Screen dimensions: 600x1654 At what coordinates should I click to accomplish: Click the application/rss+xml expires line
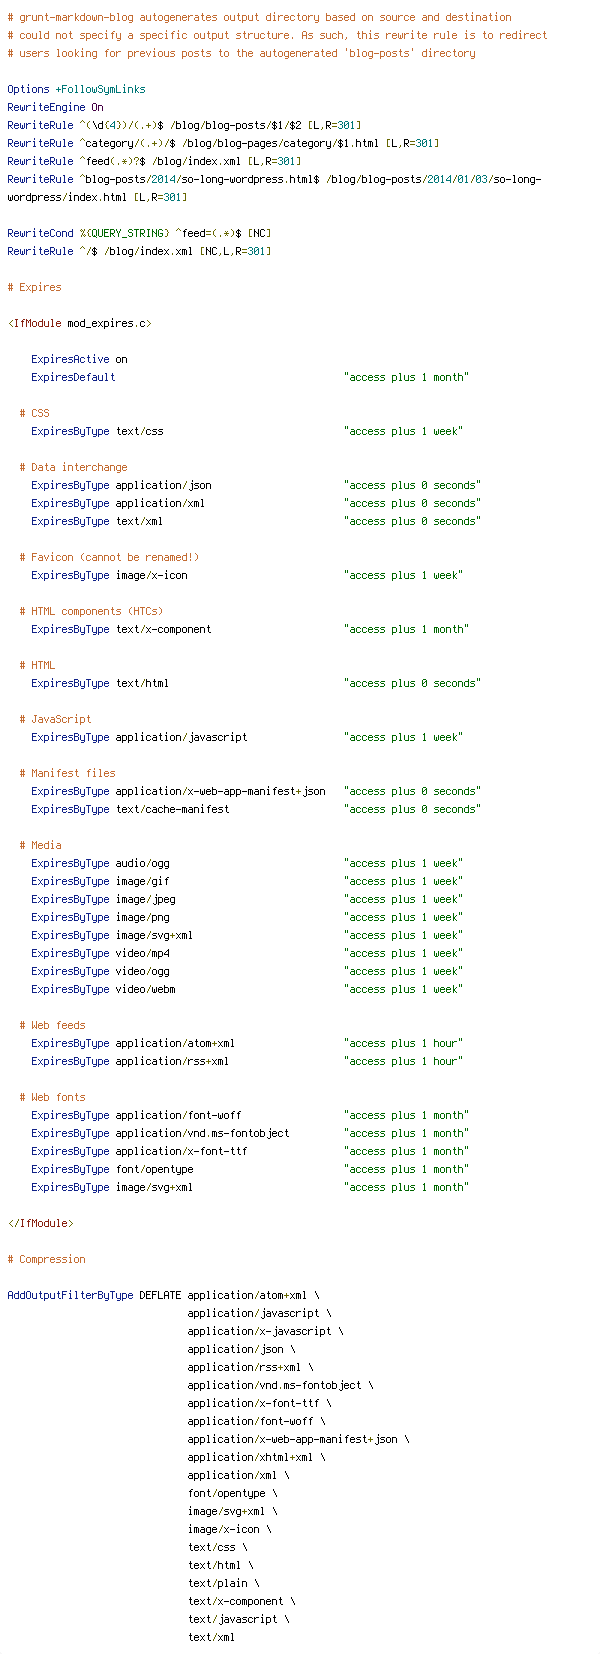pyautogui.click(x=247, y=1061)
